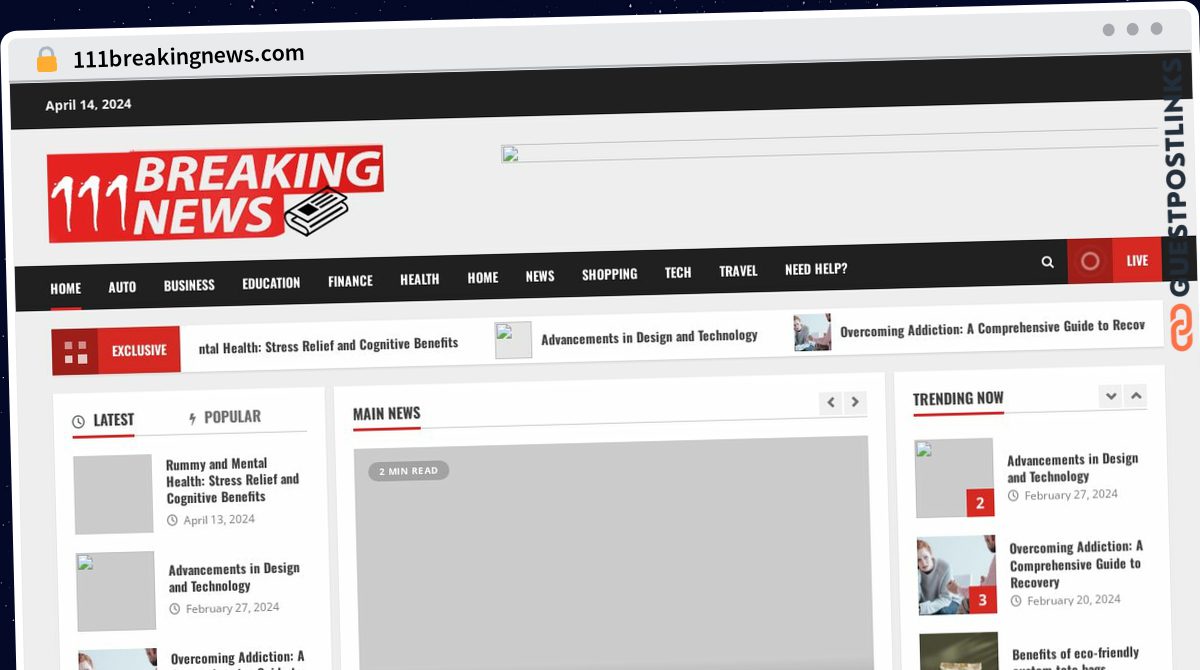Click the Live button label
This screenshot has height=670, width=1200.
[x=1137, y=261]
